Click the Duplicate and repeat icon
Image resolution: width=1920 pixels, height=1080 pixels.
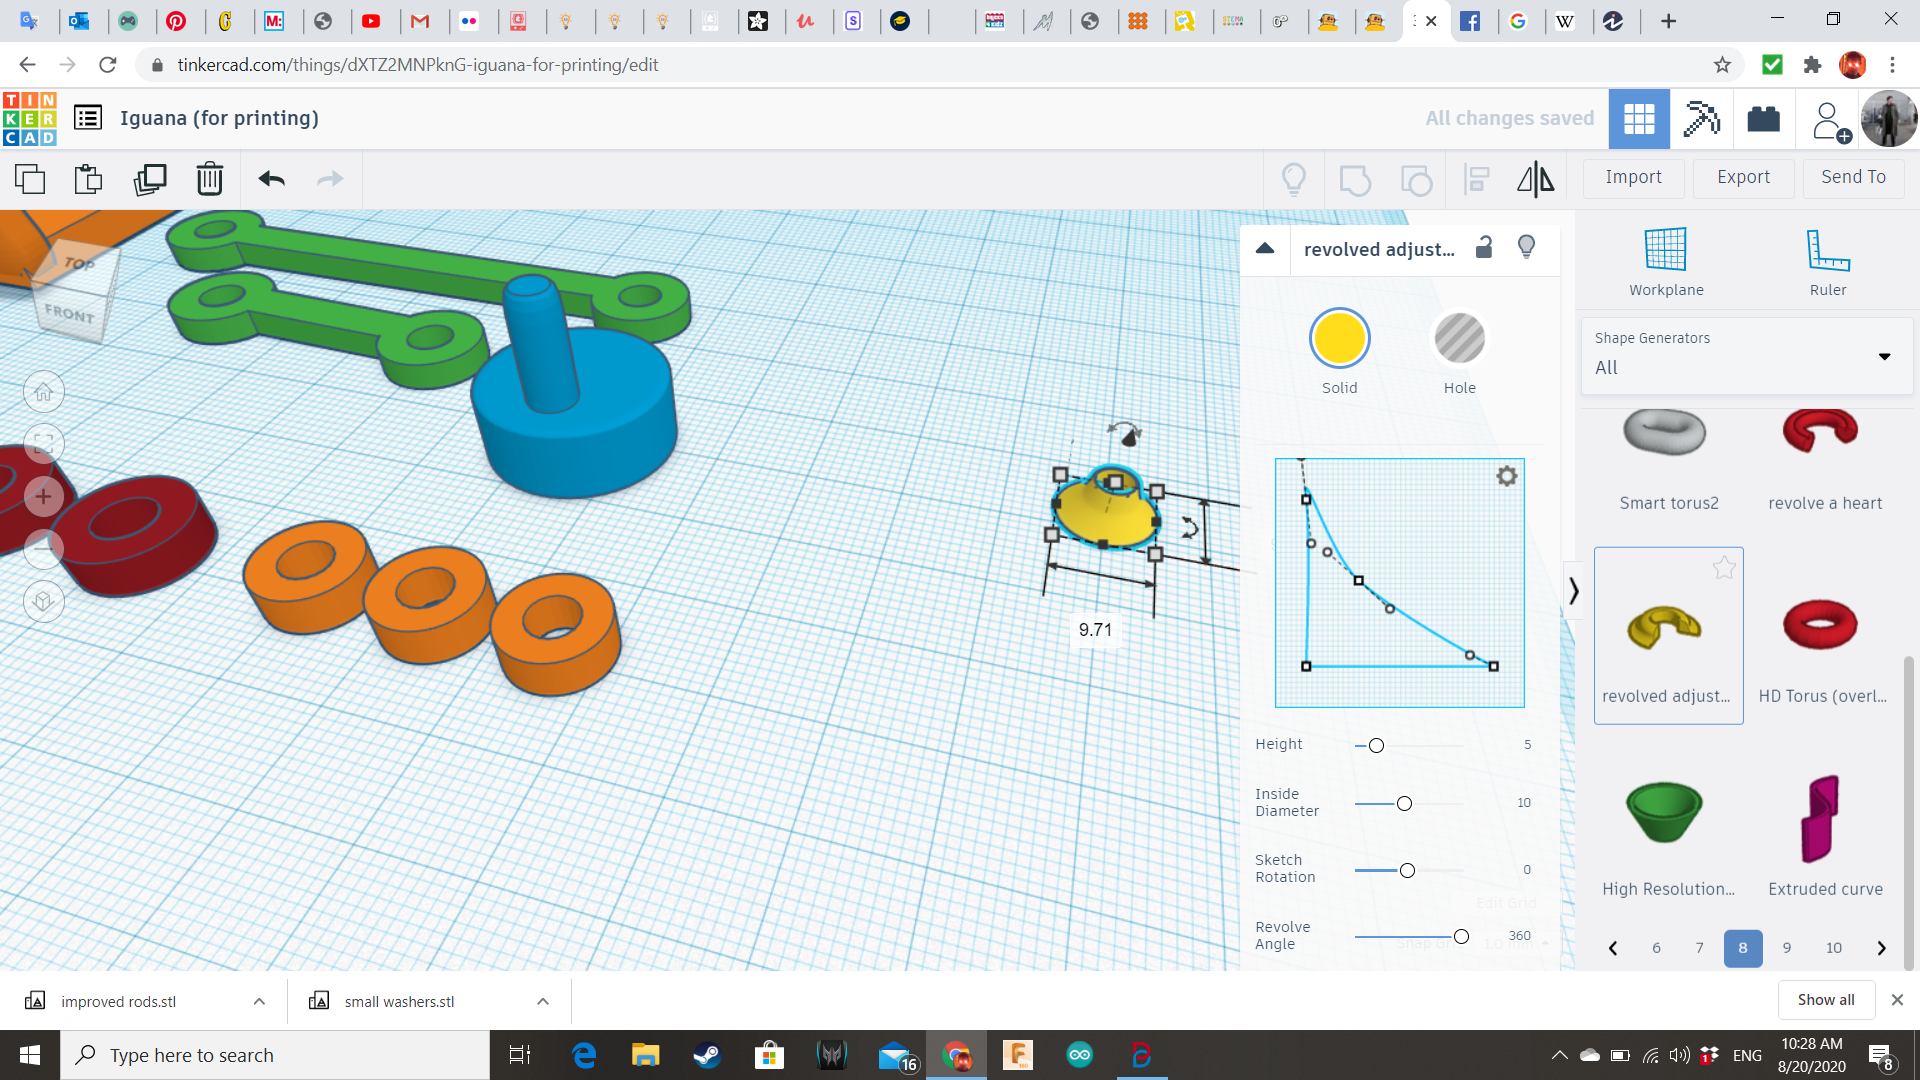click(x=150, y=179)
